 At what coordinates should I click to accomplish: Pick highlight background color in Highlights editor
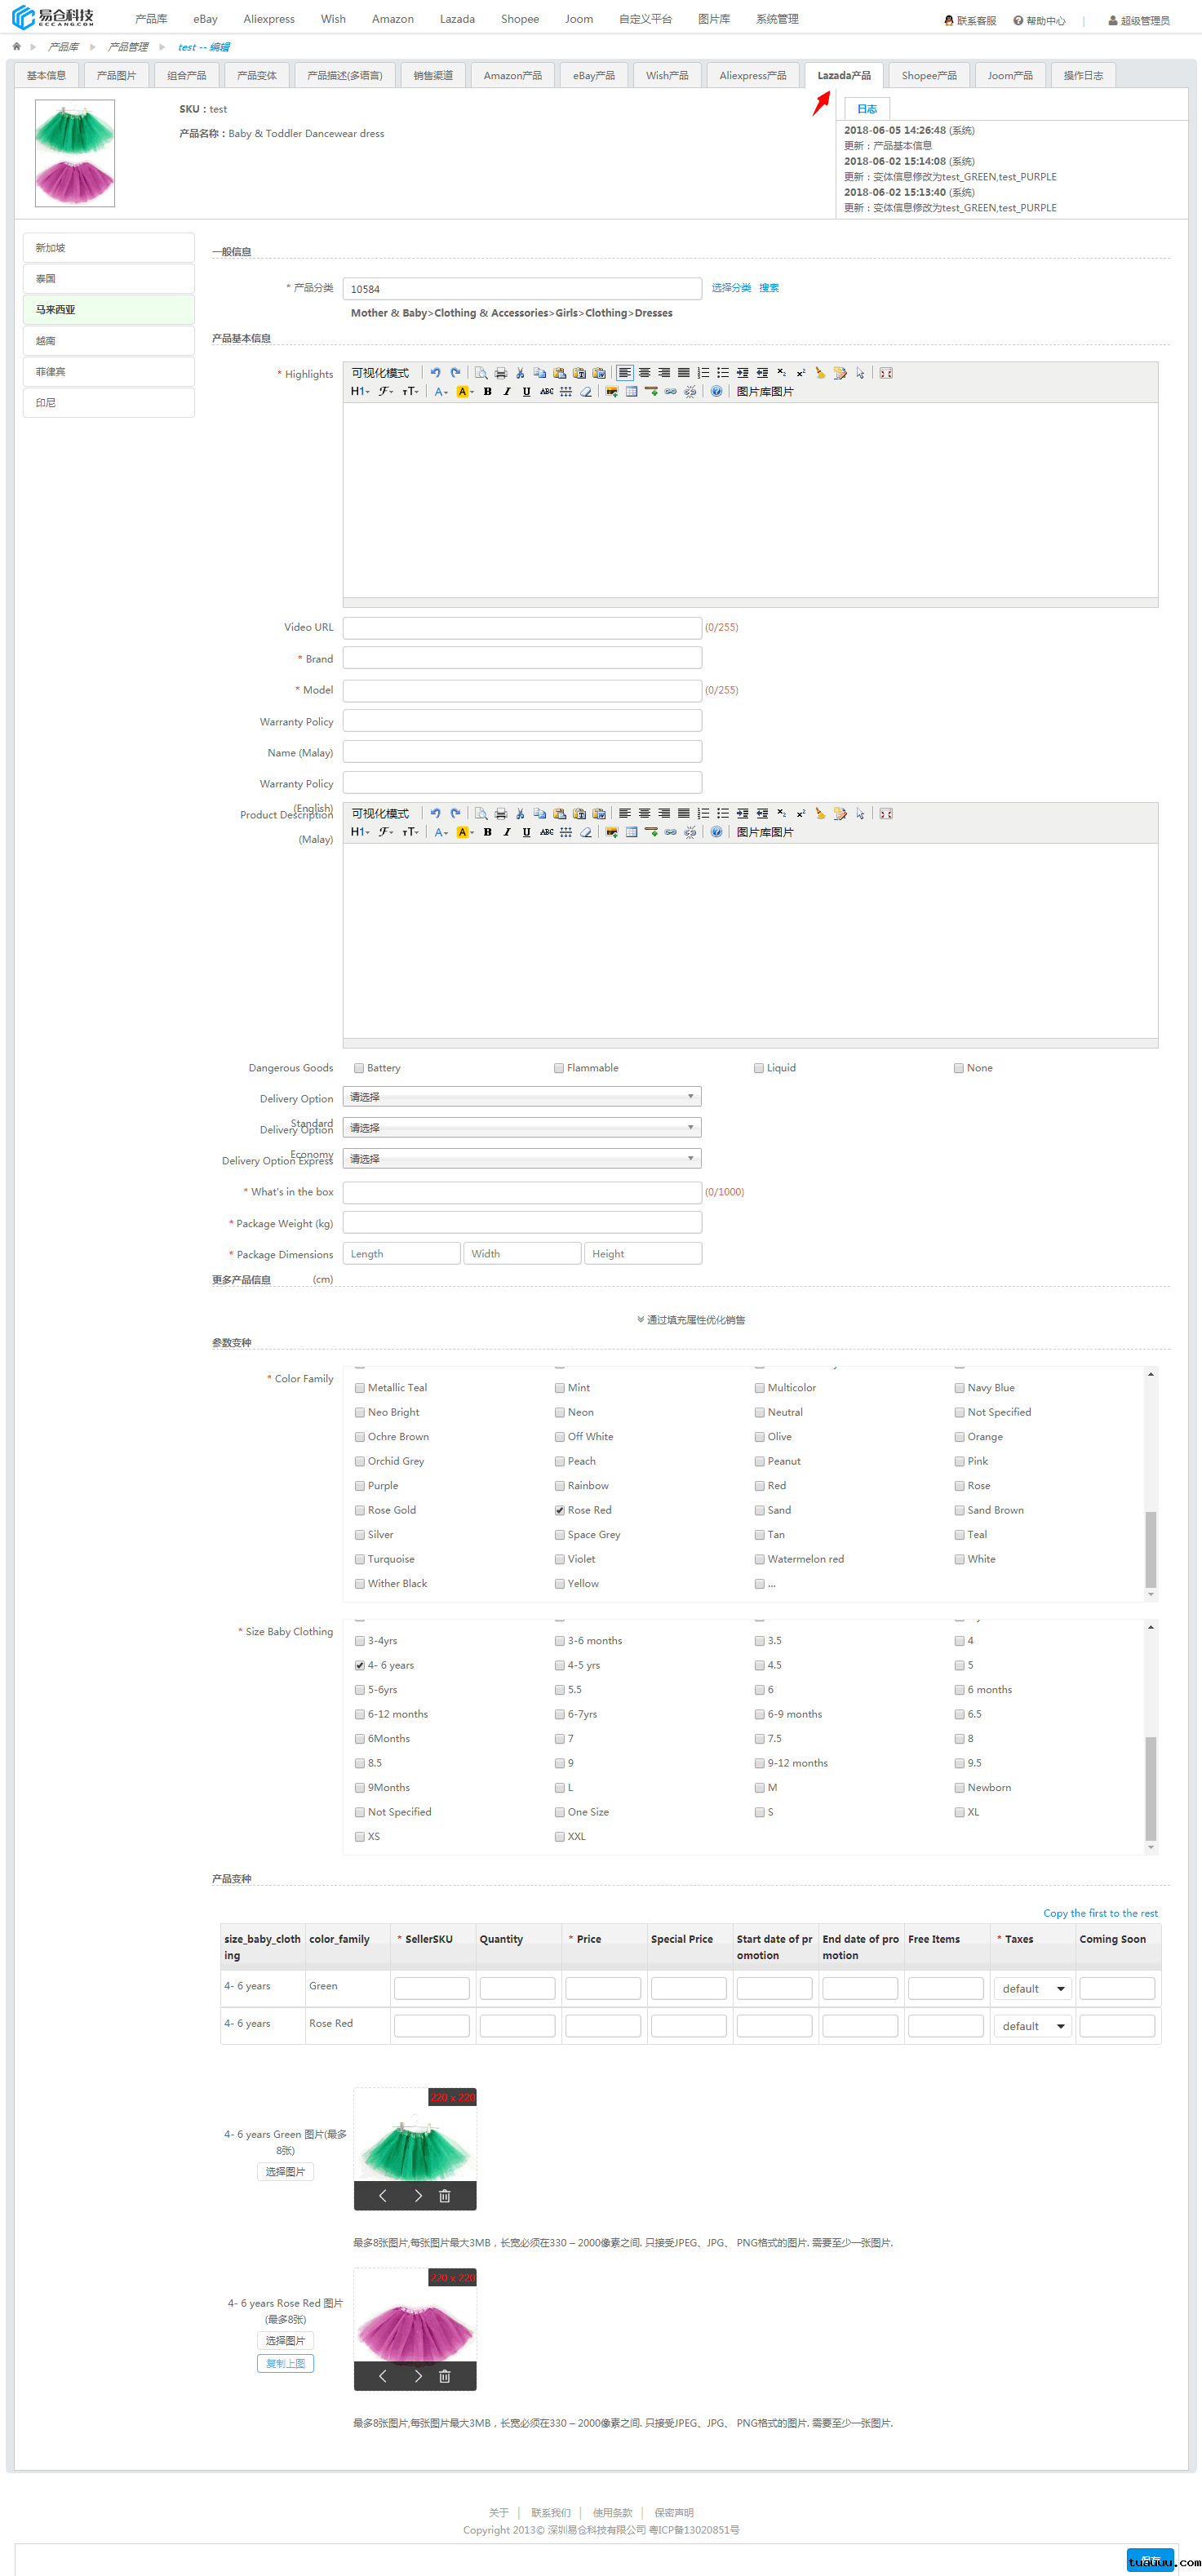(x=463, y=392)
